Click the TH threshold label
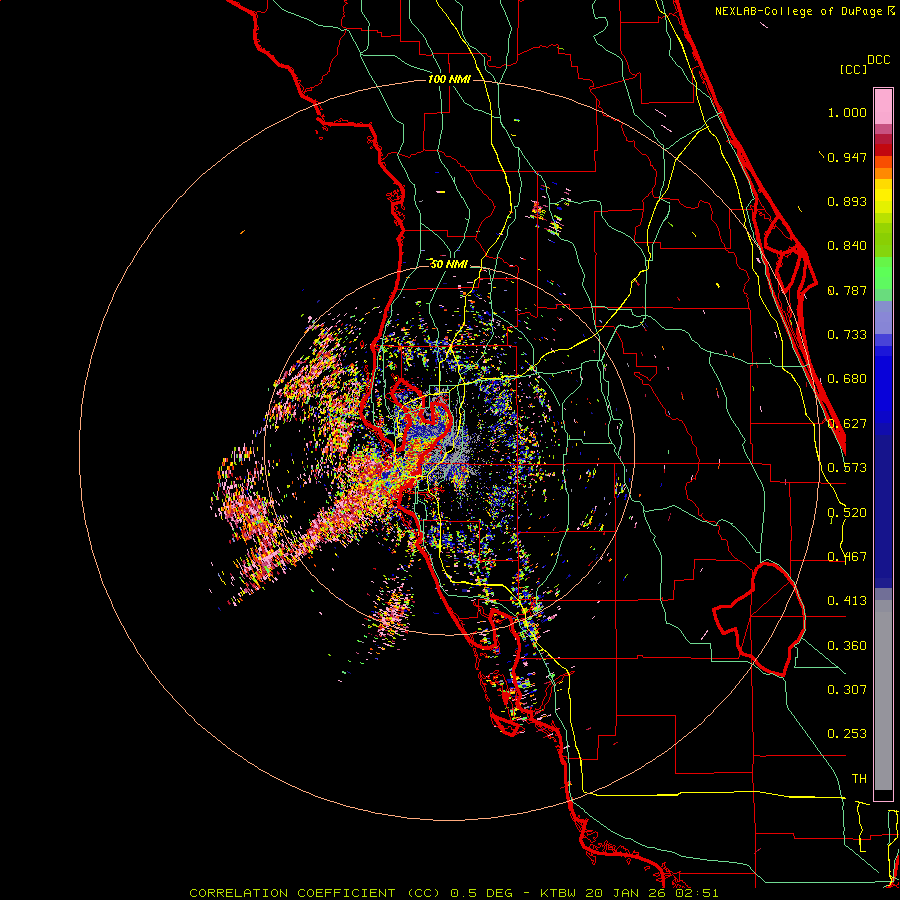The width and height of the screenshot is (900, 900). tap(859, 779)
